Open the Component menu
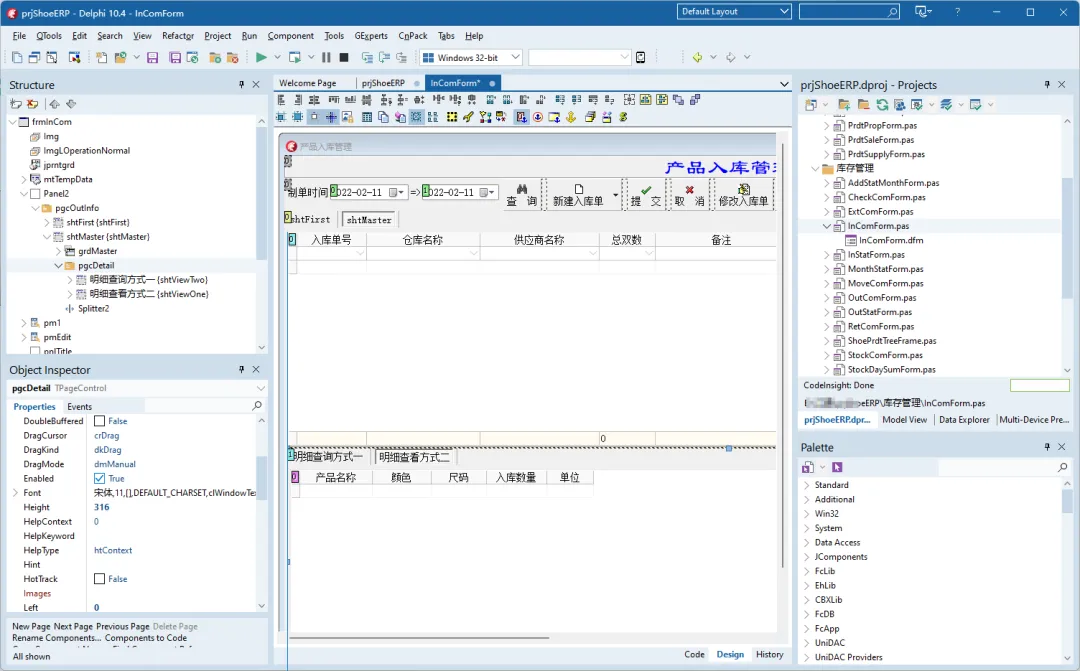This screenshot has width=1080, height=671. coord(290,36)
